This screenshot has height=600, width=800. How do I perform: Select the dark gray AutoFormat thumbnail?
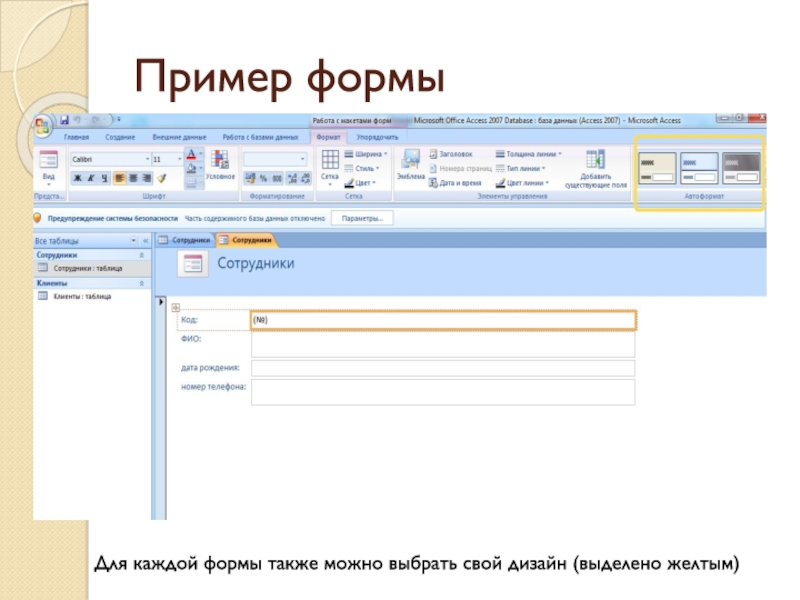pos(741,166)
